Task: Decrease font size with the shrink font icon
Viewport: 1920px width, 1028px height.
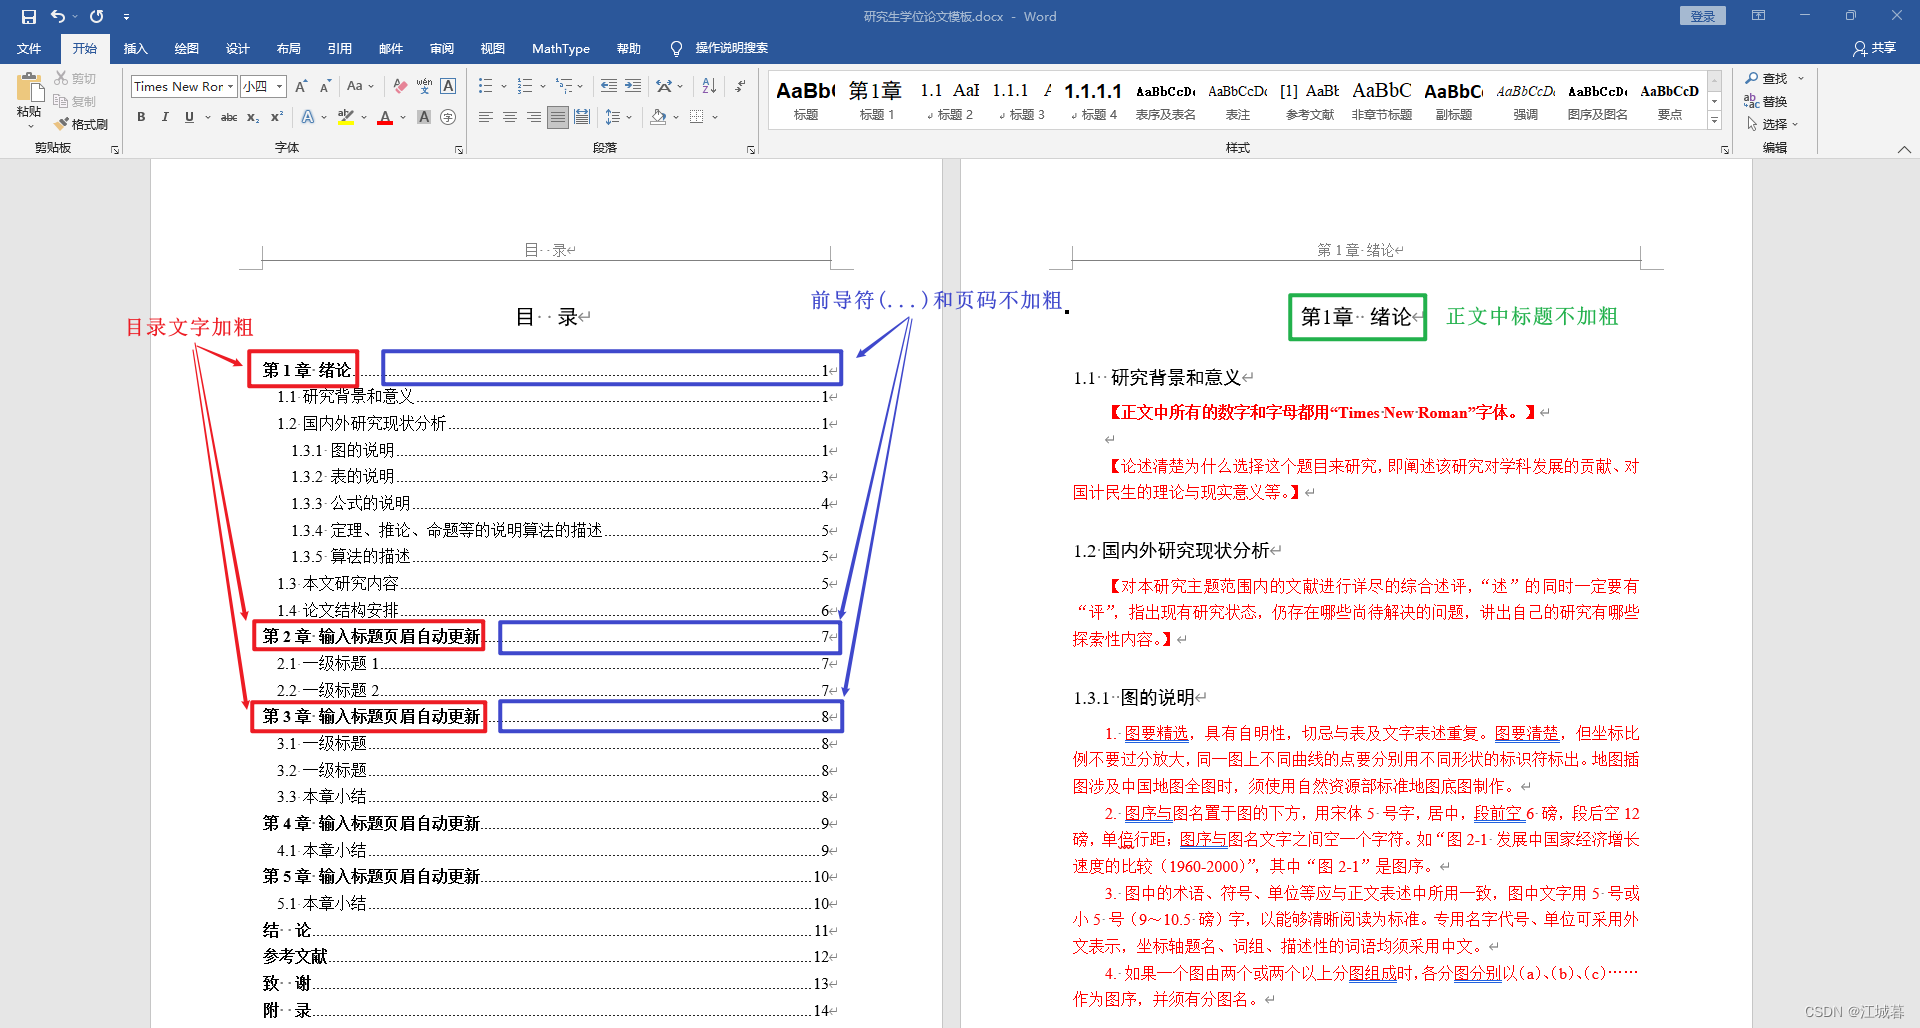Action: pyautogui.click(x=325, y=86)
